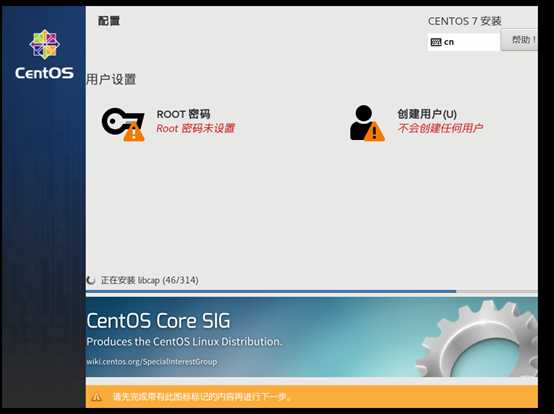The image size is (554, 414).
Task: Open 创建用户(U) setting label
Action: coord(427,114)
